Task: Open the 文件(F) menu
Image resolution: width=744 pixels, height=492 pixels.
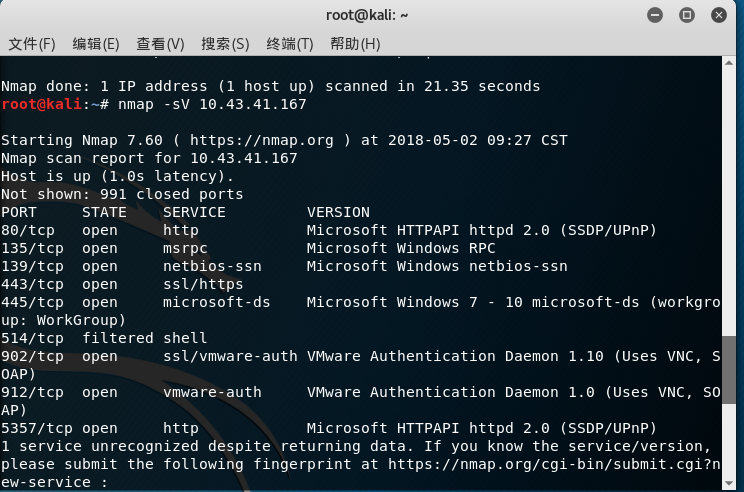Action: pyautogui.click(x=32, y=44)
